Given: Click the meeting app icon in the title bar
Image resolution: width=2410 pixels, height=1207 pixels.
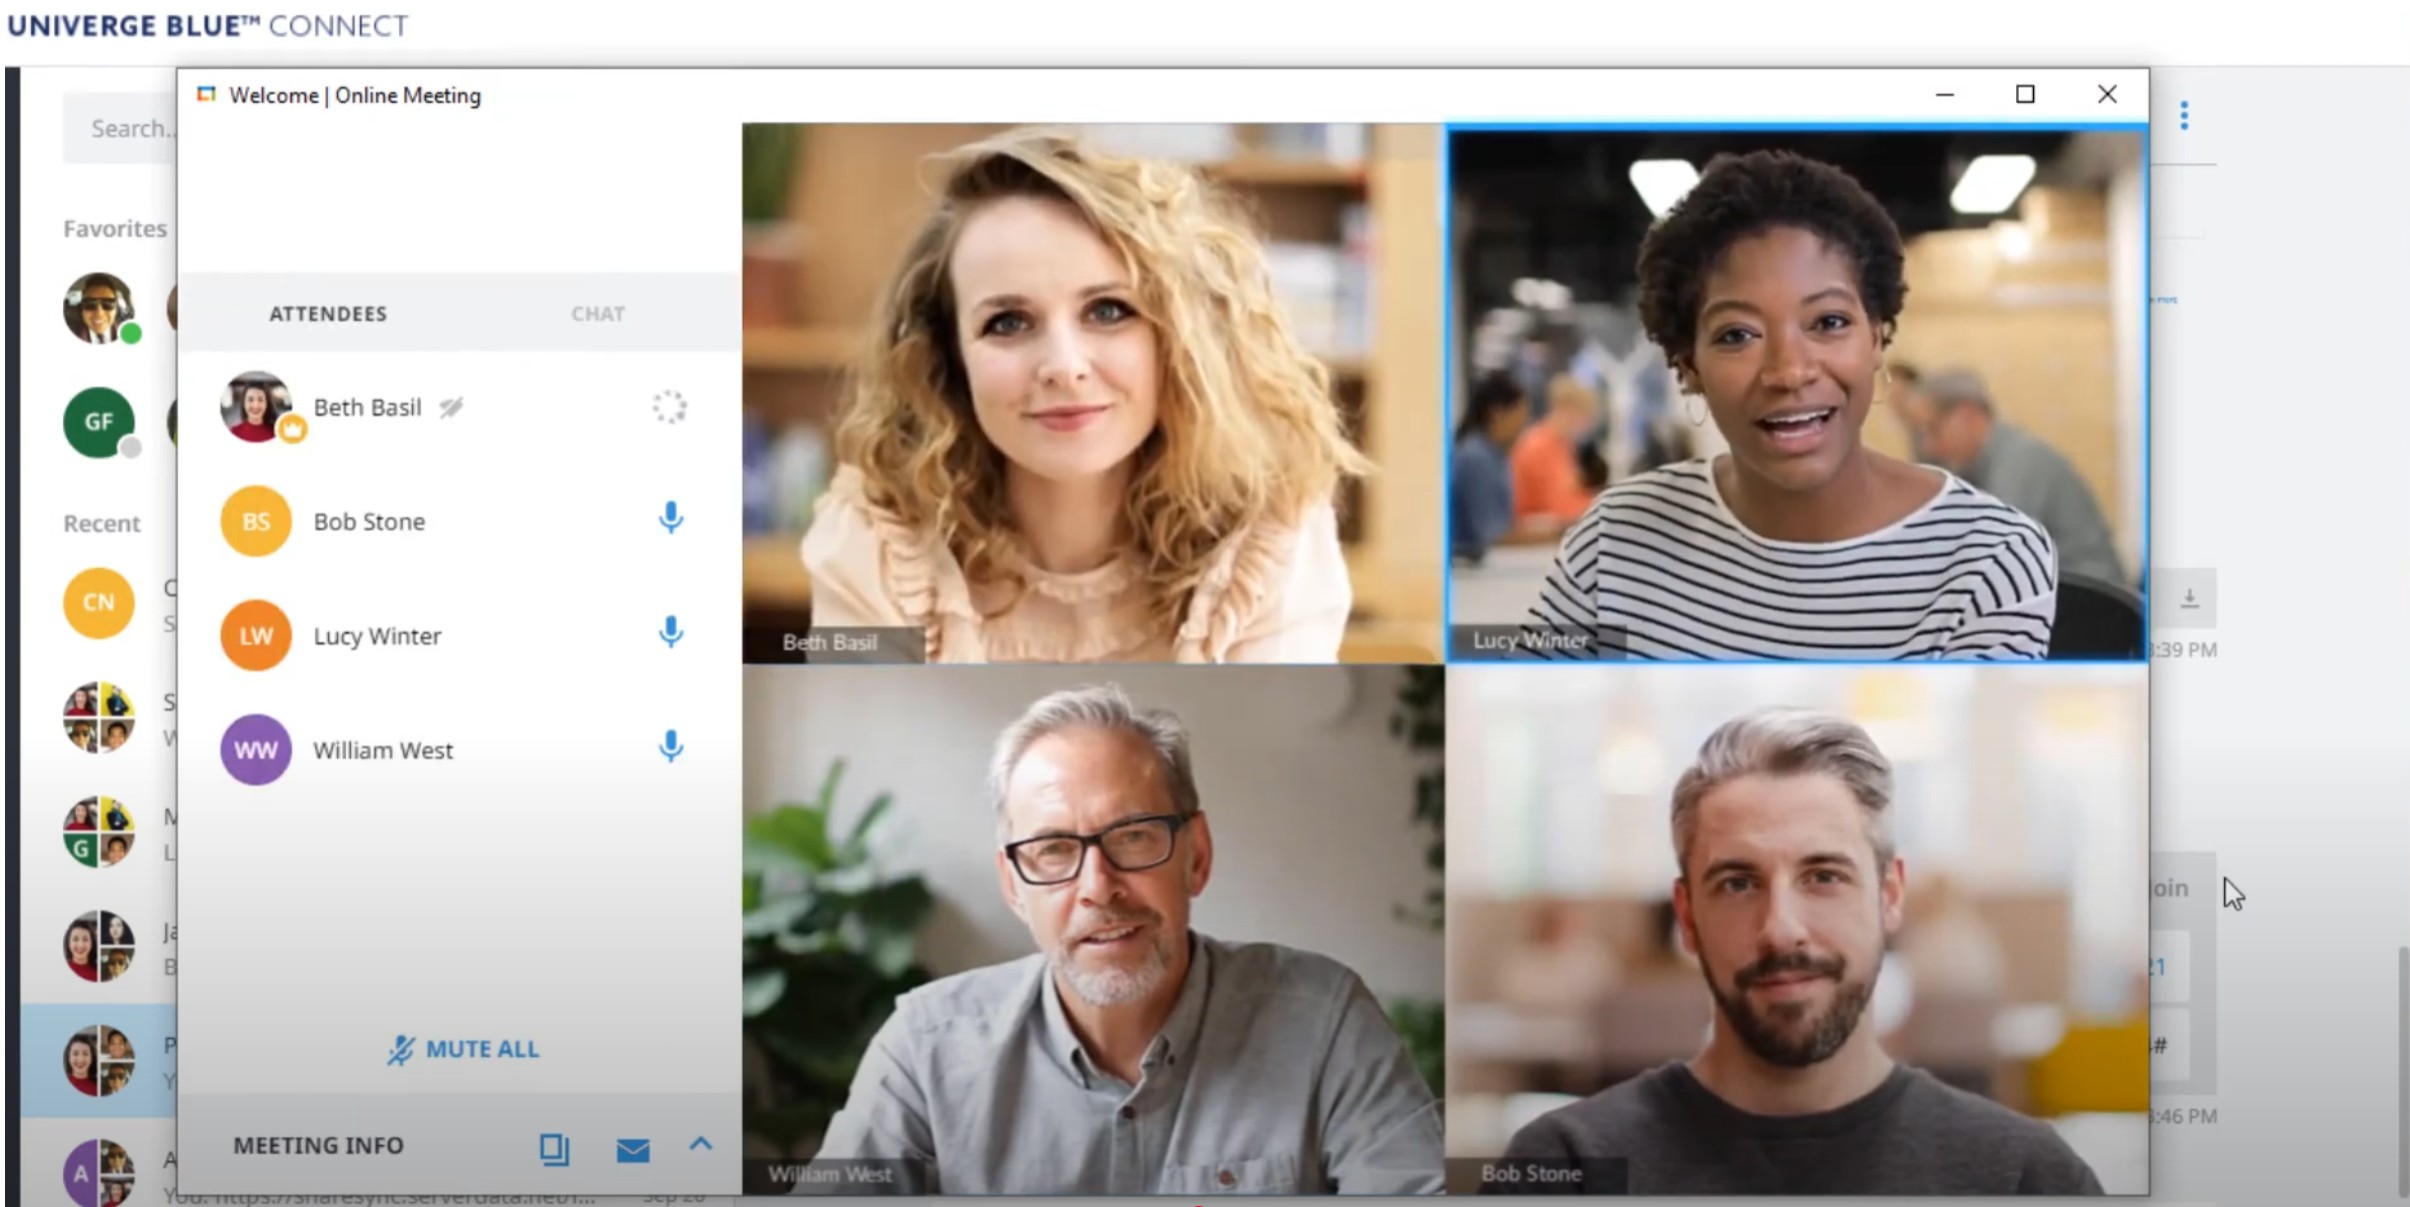Looking at the screenshot, I should (x=208, y=93).
